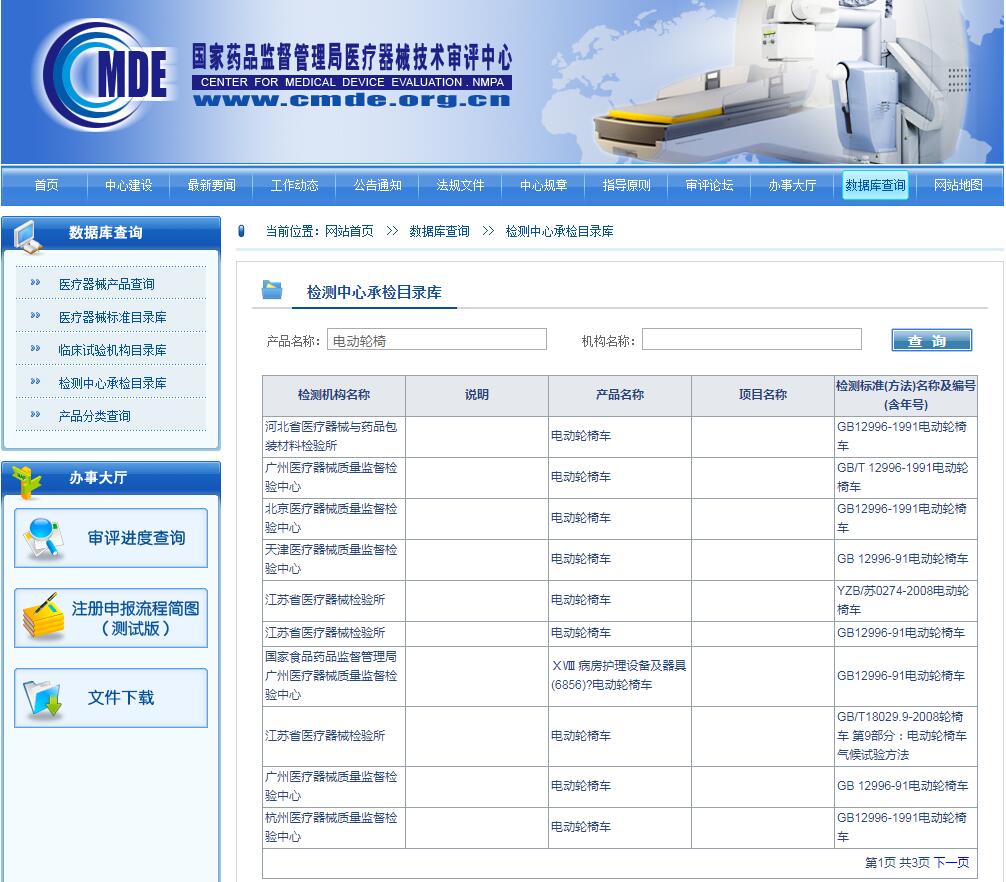Click the notebook icon for 注册申报流程简图

(x=42, y=618)
